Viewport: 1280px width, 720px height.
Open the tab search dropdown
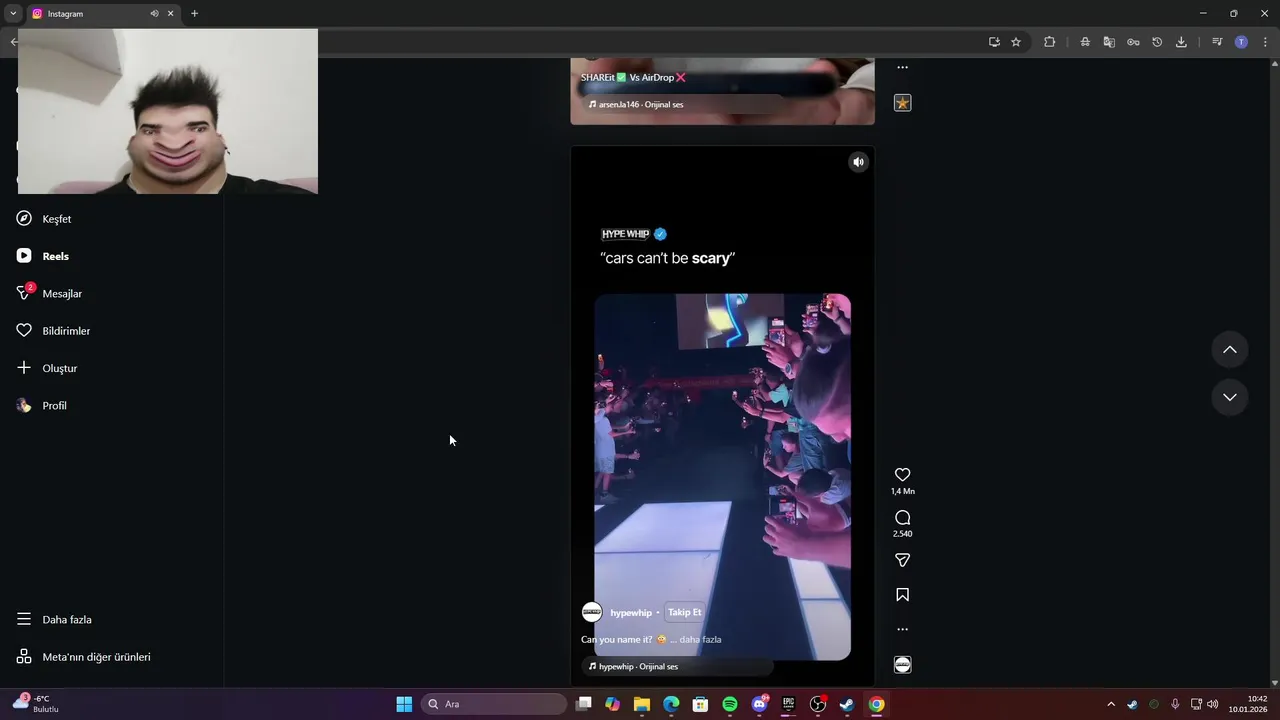(13, 14)
